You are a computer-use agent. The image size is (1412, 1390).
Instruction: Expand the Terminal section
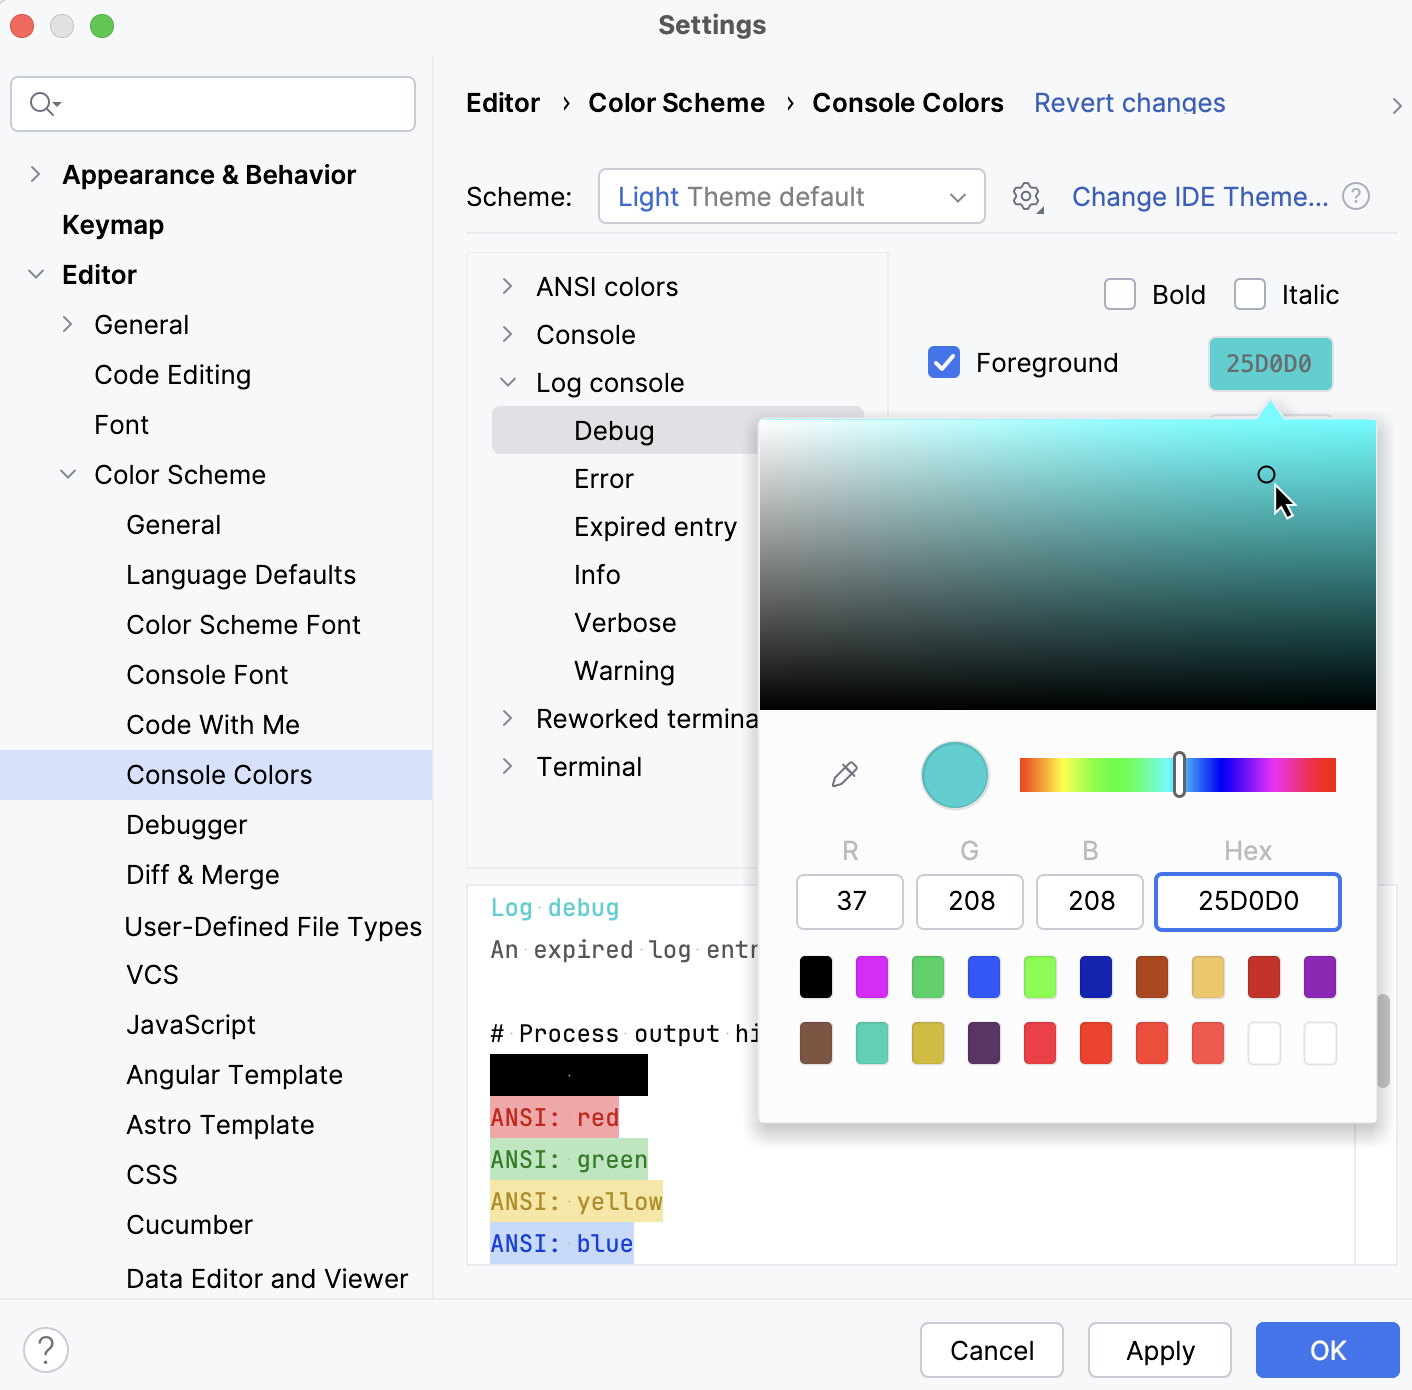(x=509, y=766)
